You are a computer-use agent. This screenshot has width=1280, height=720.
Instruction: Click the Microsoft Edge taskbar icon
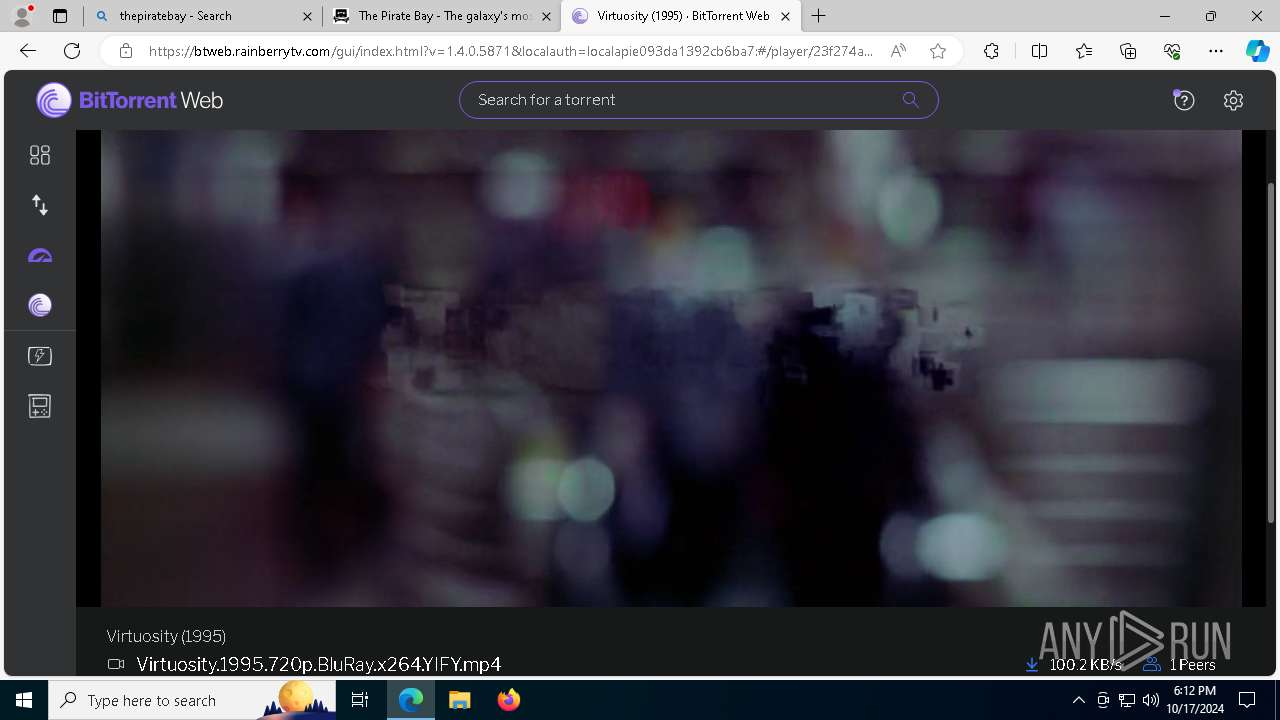click(x=411, y=700)
